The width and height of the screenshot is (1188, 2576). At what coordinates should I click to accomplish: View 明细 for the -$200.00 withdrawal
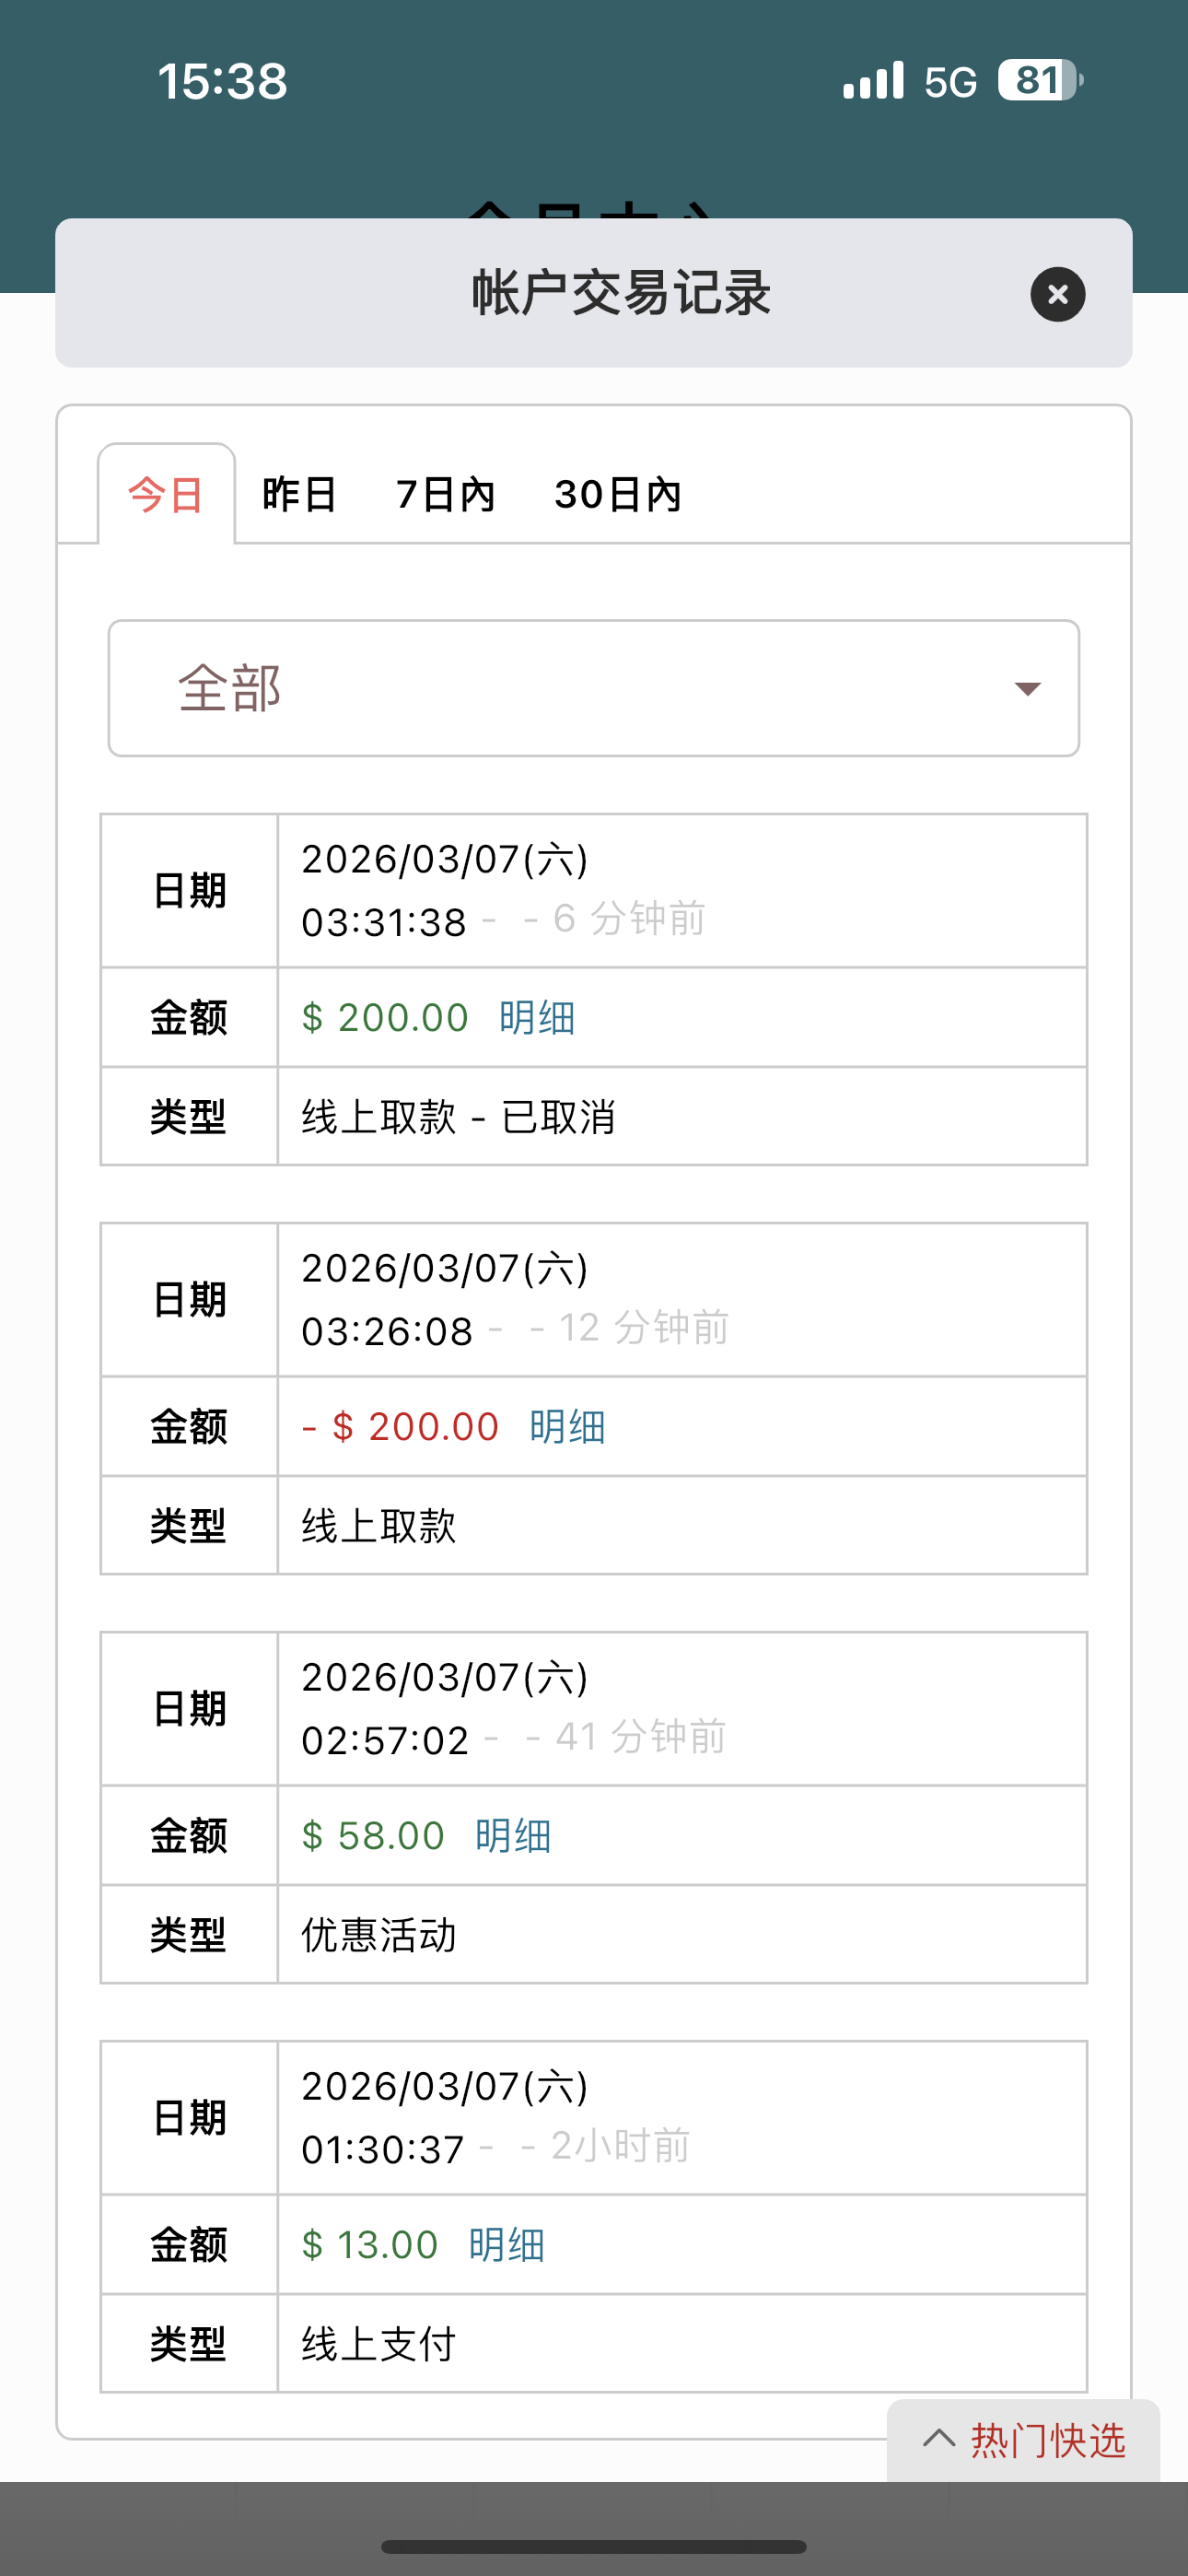tap(567, 1427)
